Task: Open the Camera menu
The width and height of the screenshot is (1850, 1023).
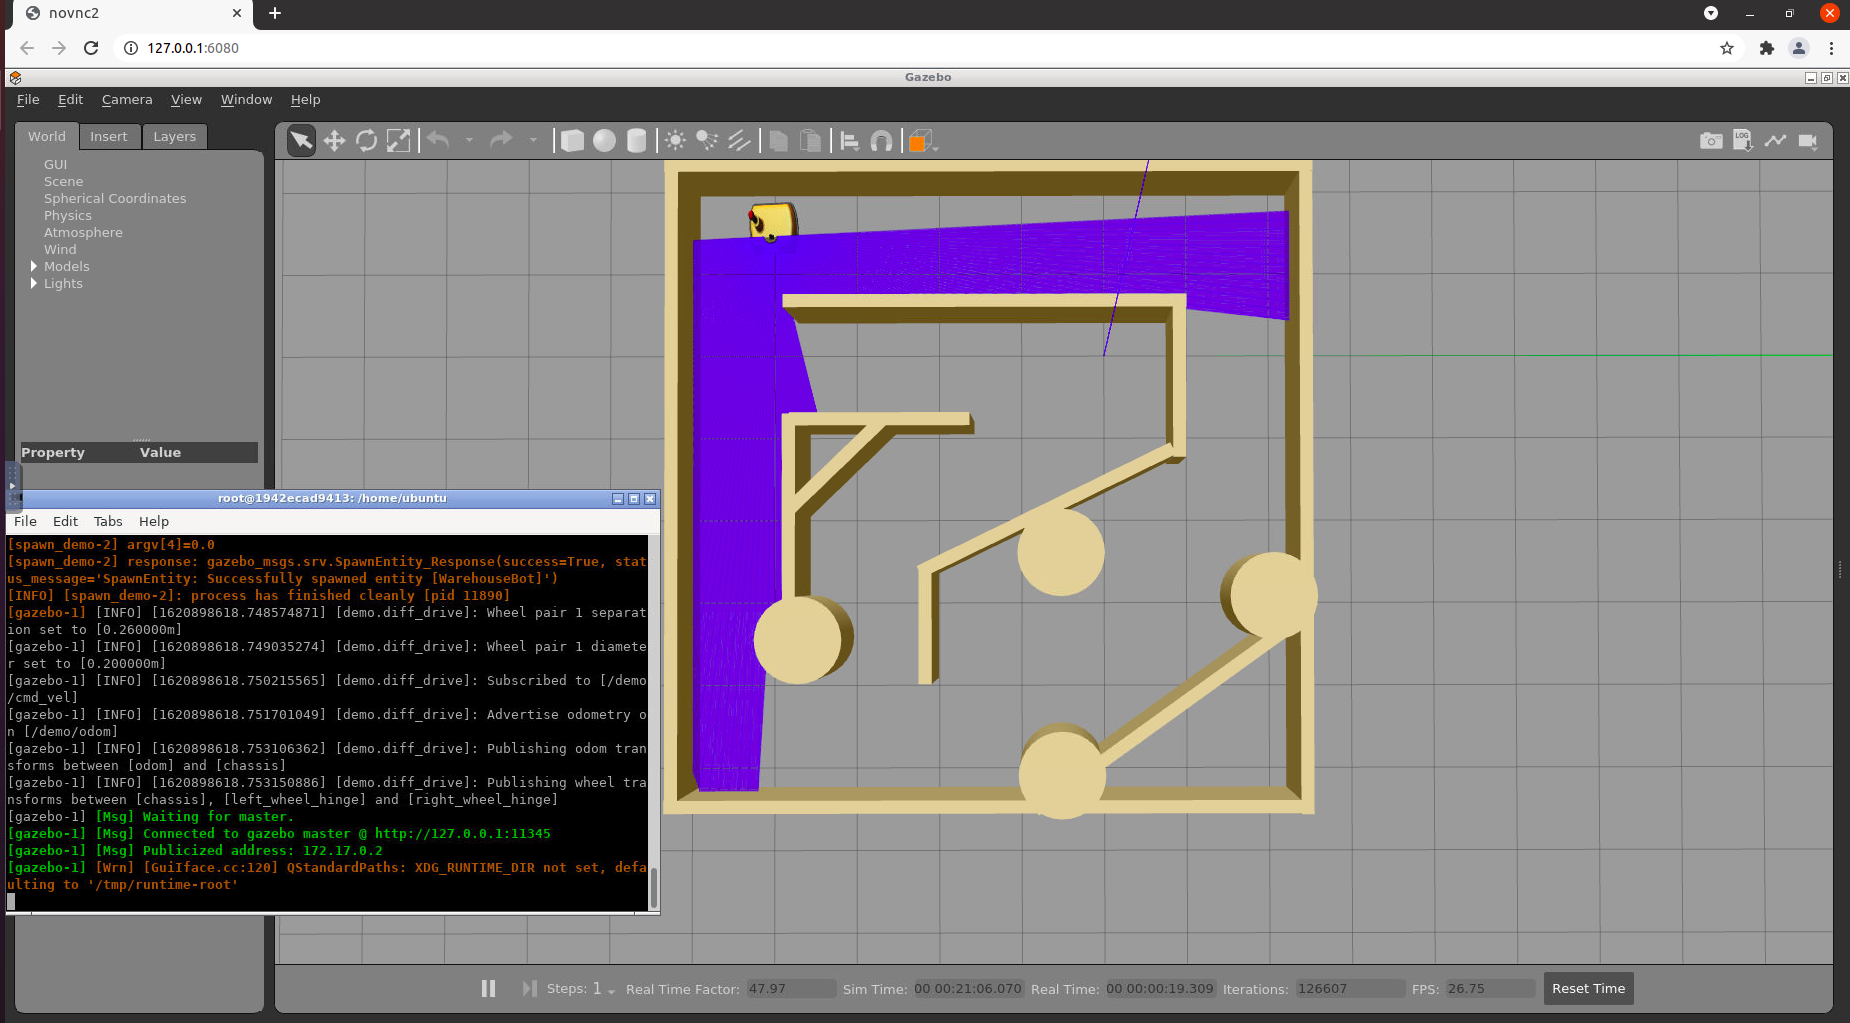Action: pos(127,99)
